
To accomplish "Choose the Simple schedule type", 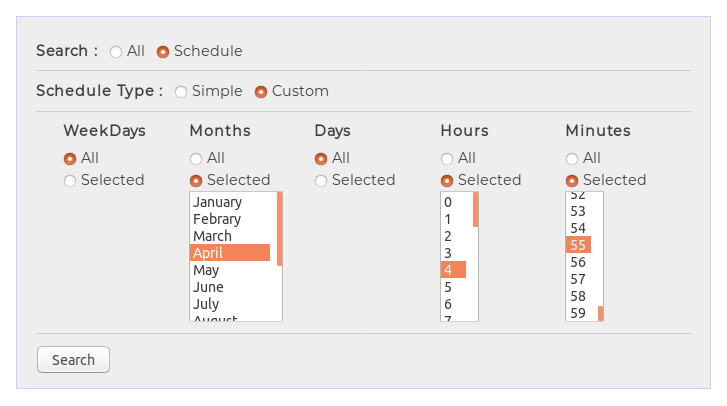I will [181, 92].
